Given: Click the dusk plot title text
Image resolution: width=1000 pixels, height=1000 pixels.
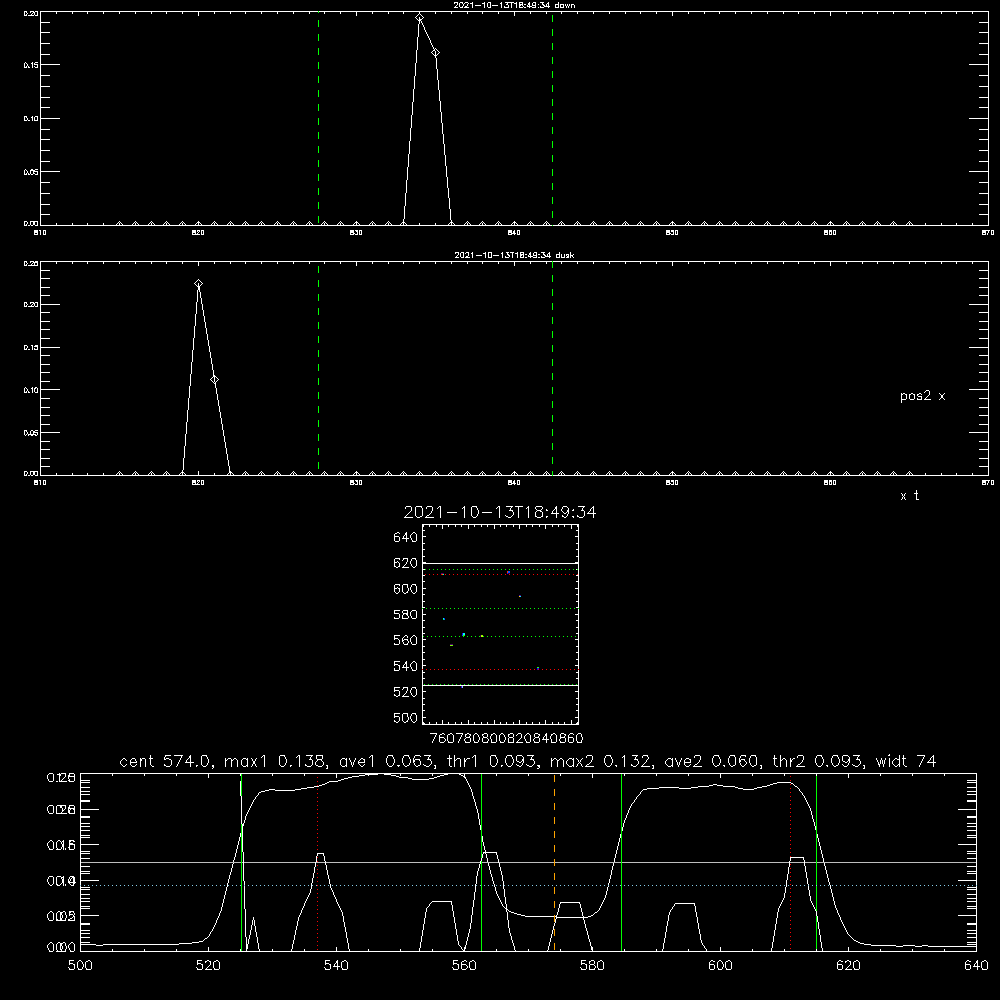Looking at the screenshot, I should pyautogui.click(x=514, y=255).
